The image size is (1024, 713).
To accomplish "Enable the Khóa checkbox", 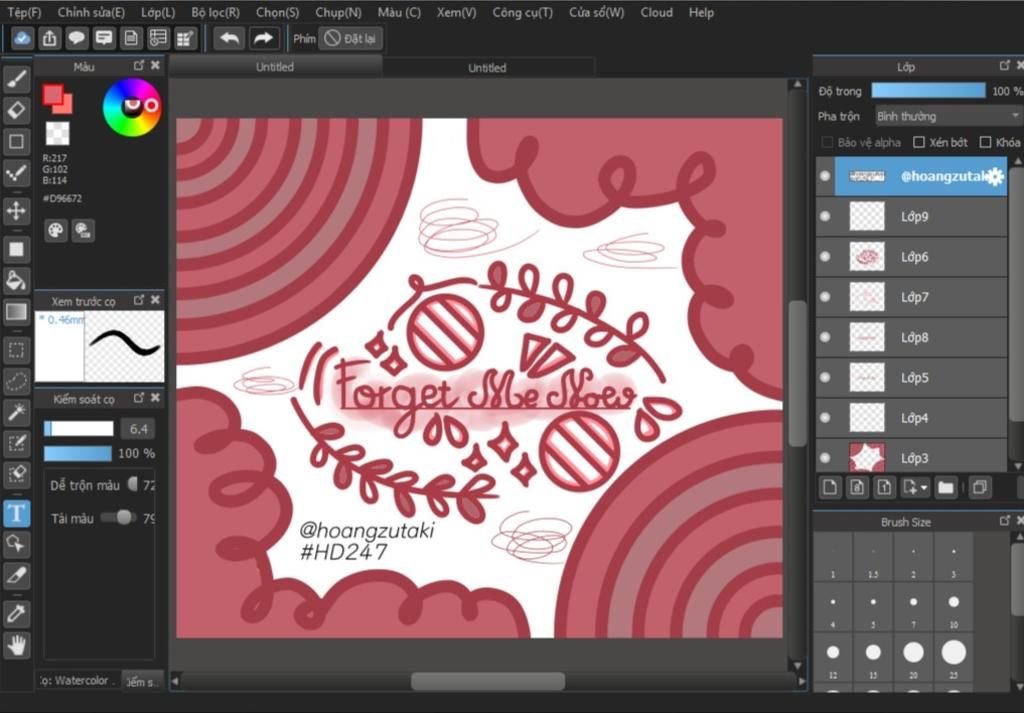I will [985, 142].
